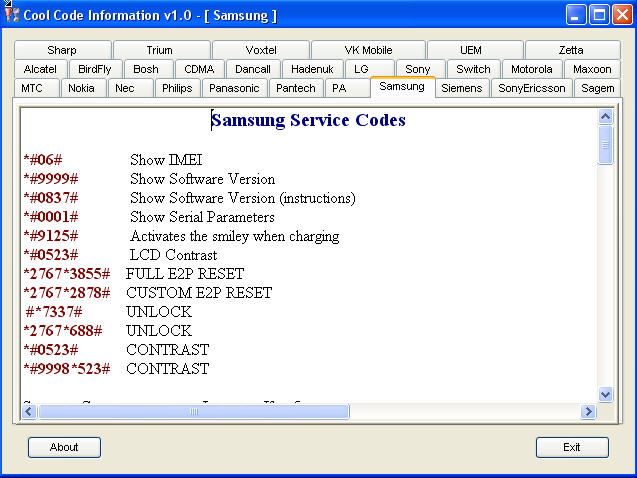
Task: Click 'Show Serial Parameters' text
Action: 202,217
